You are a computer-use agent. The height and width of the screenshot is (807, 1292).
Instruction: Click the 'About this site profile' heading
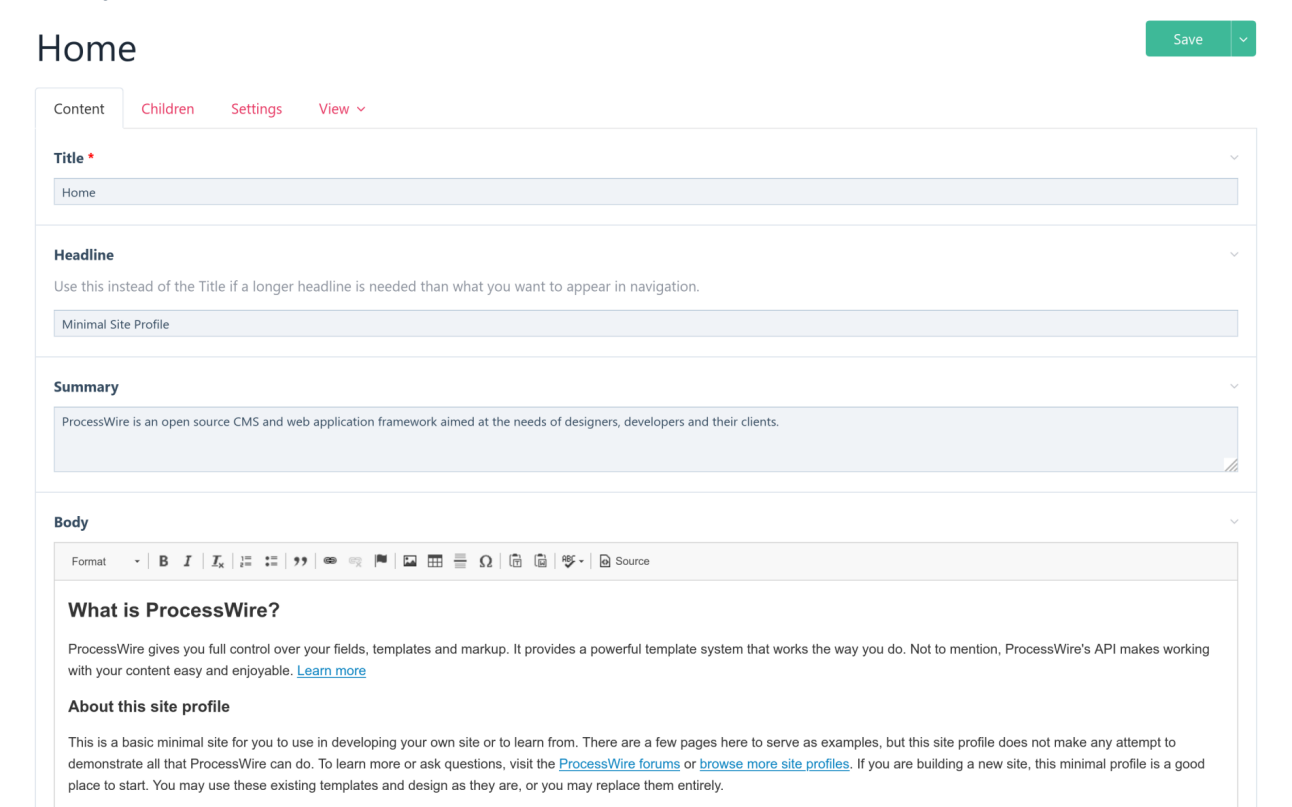click(149, 707)
